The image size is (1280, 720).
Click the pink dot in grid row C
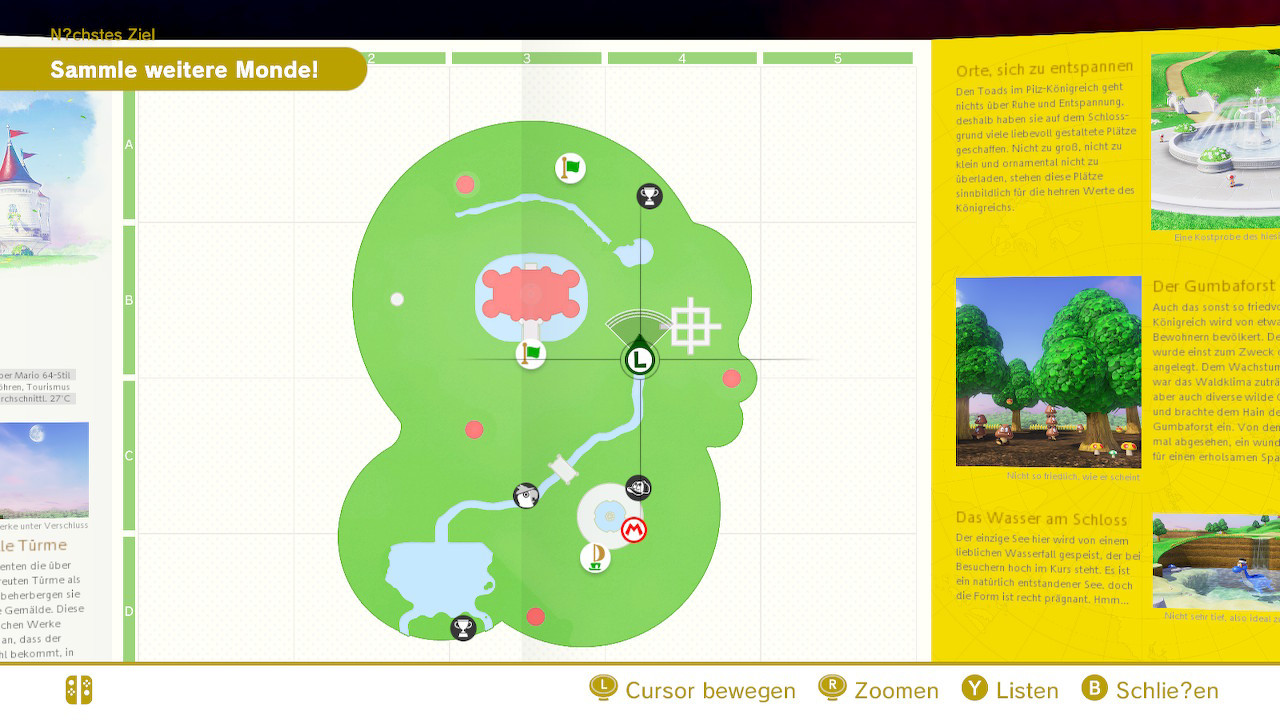[x=474, y=429]
